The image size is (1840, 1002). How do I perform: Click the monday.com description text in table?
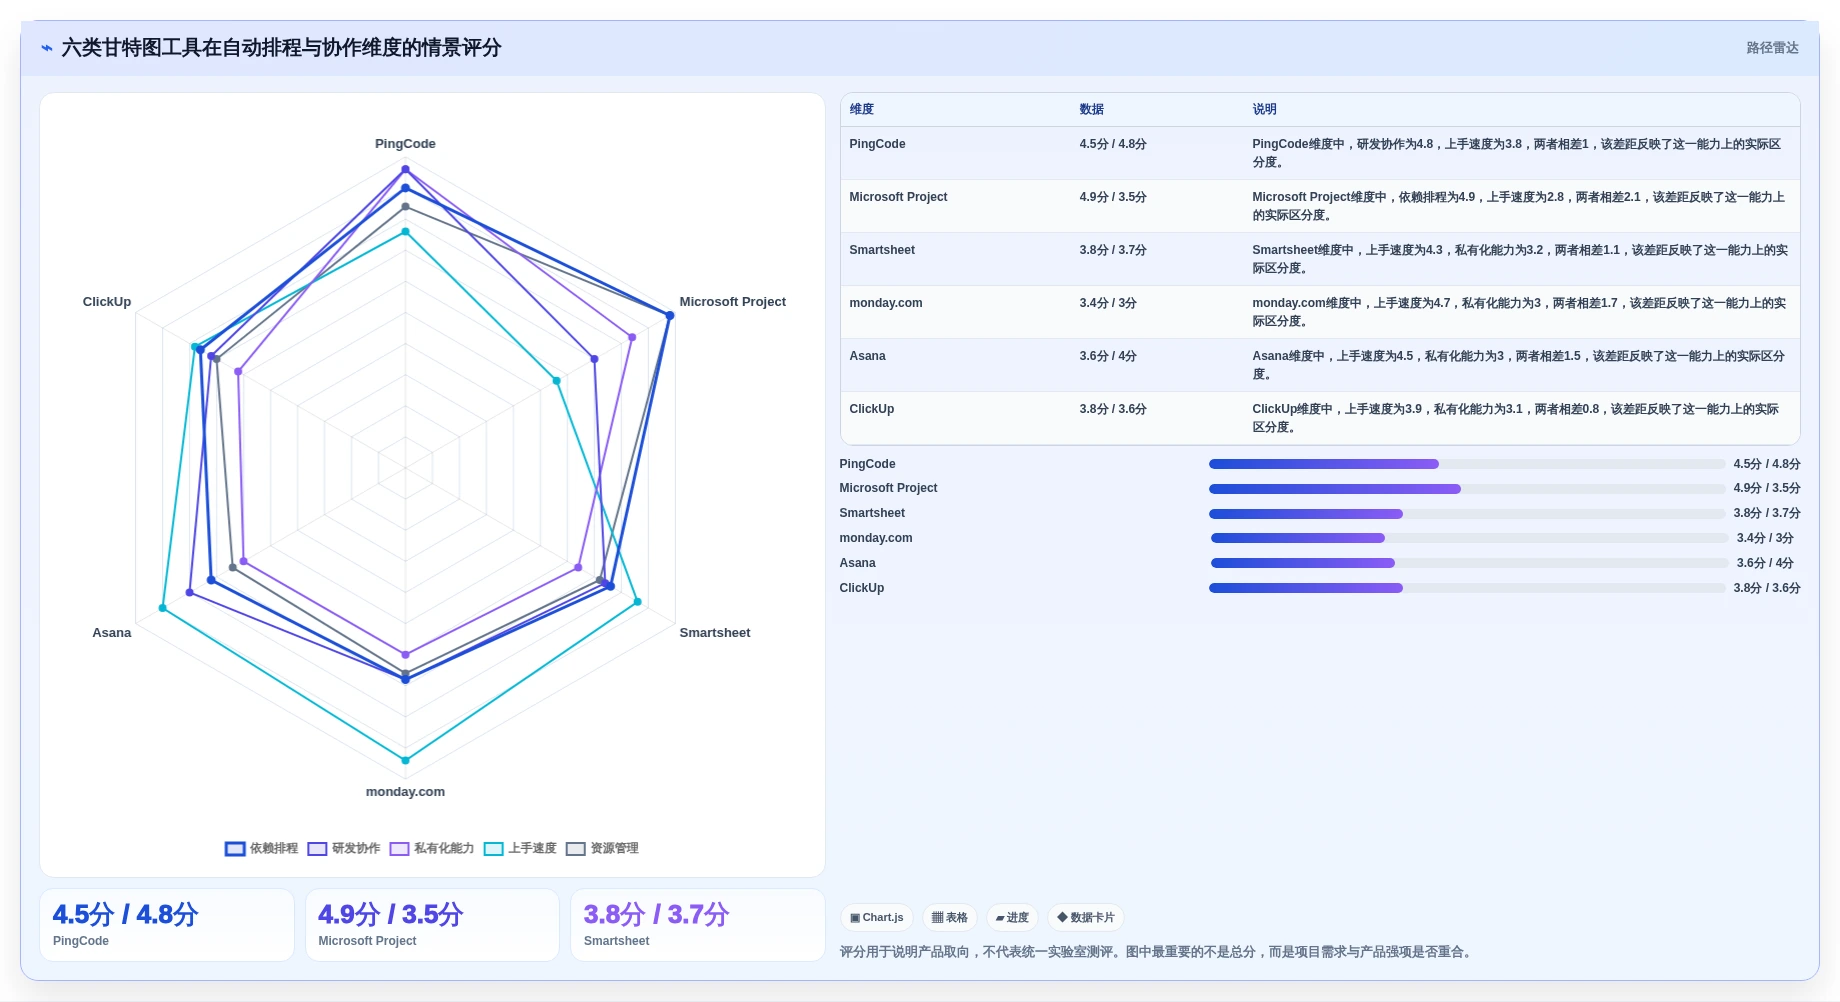coord(1519,312)
